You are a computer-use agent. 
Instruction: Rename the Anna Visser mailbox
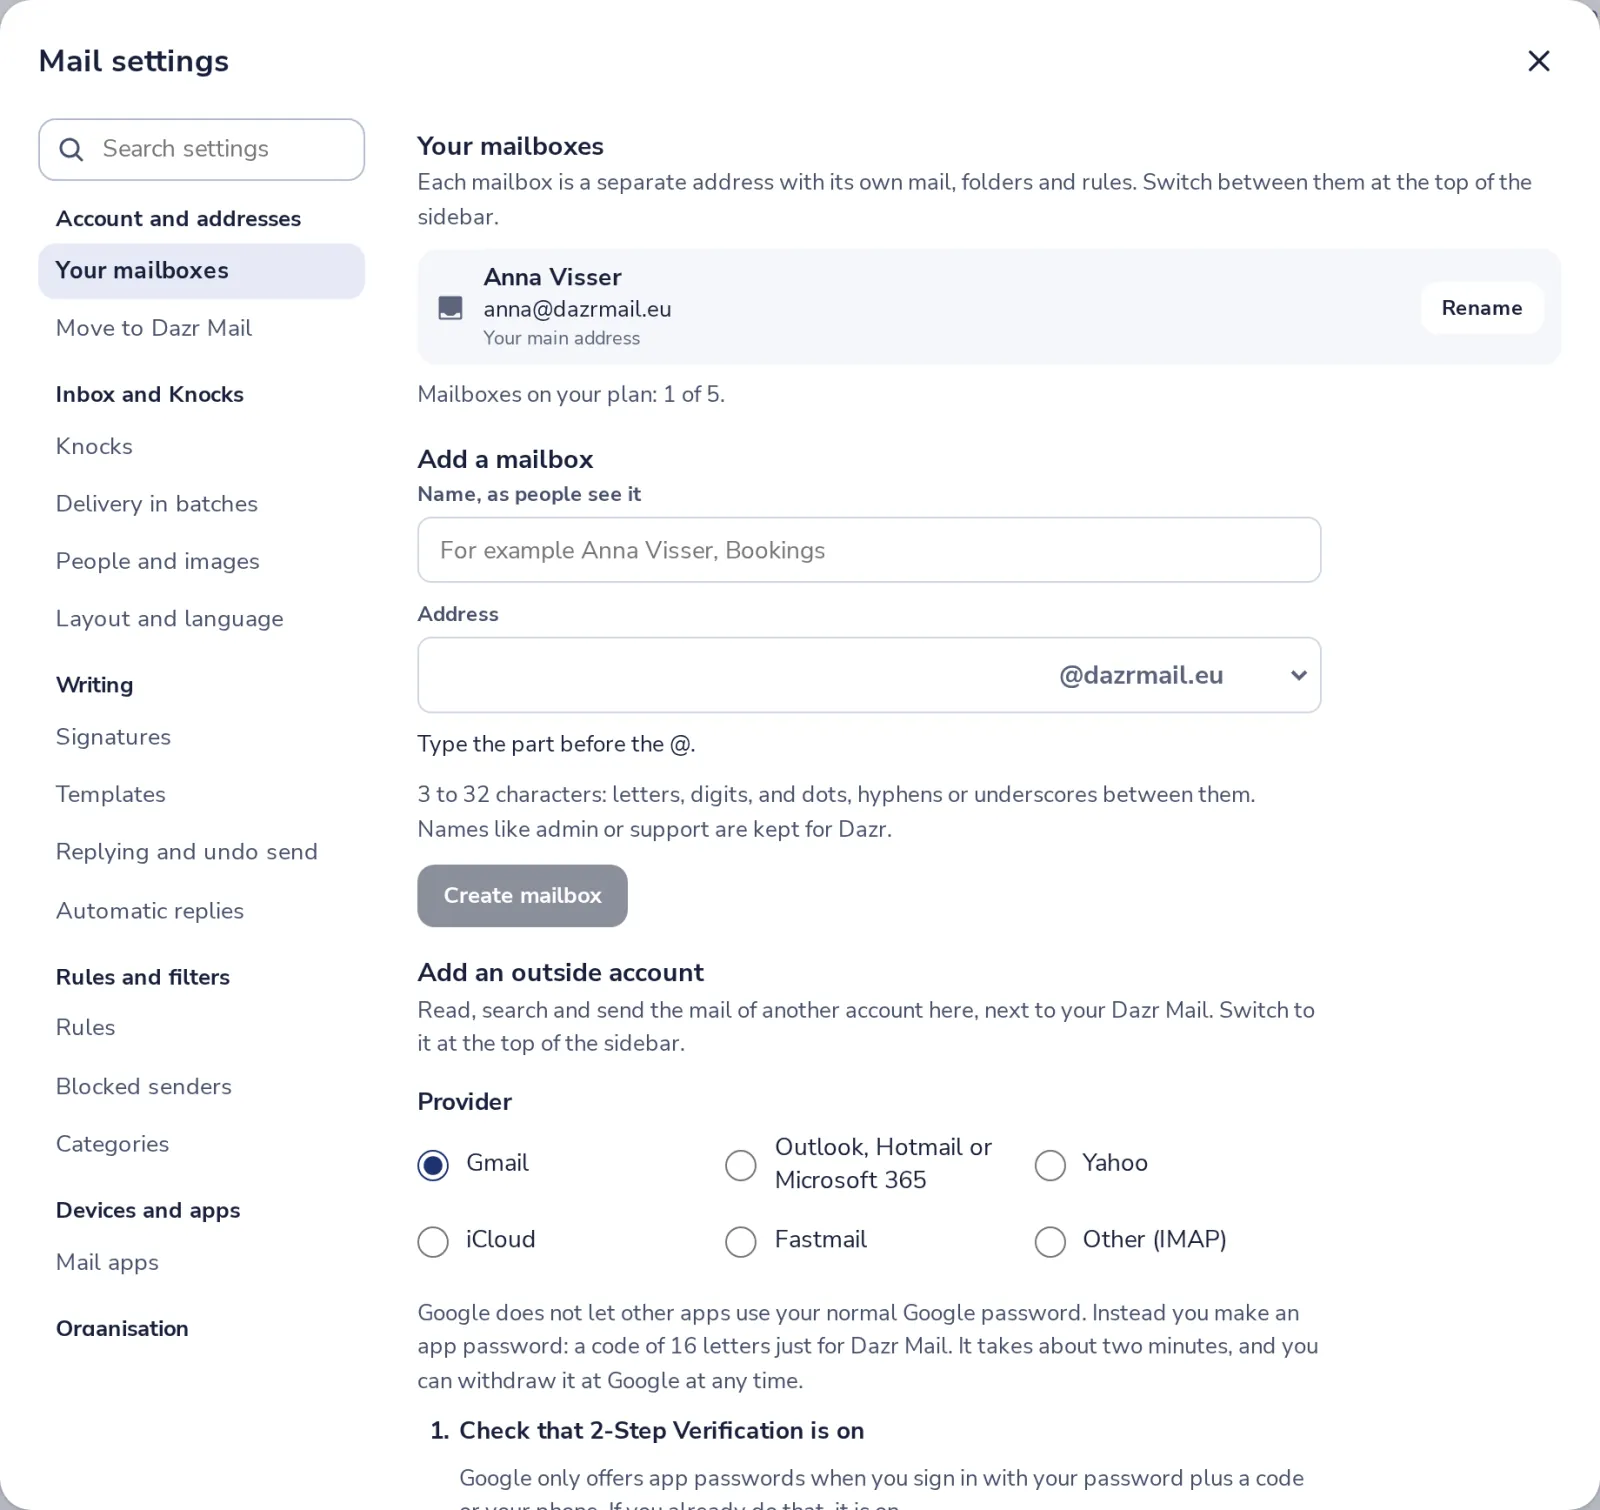click(x=1481, y=308)
